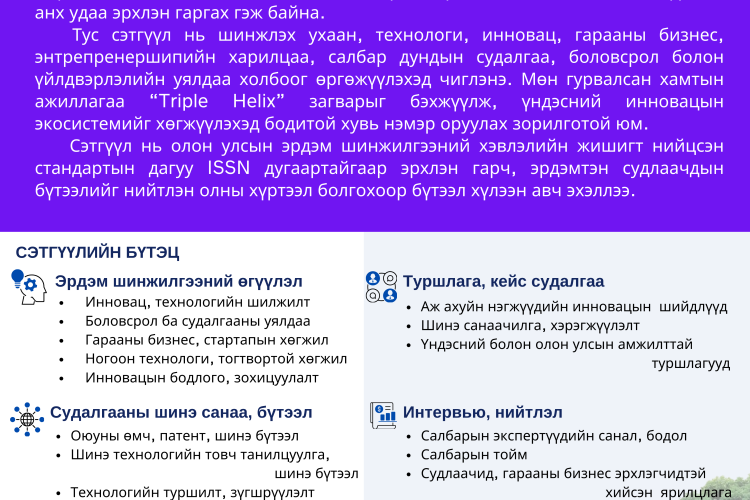Click bullet Гарааны бизнес, стартапын хөгжил
Image resolution: width=750 pixels, height=500 pixels.
[207, 340]
